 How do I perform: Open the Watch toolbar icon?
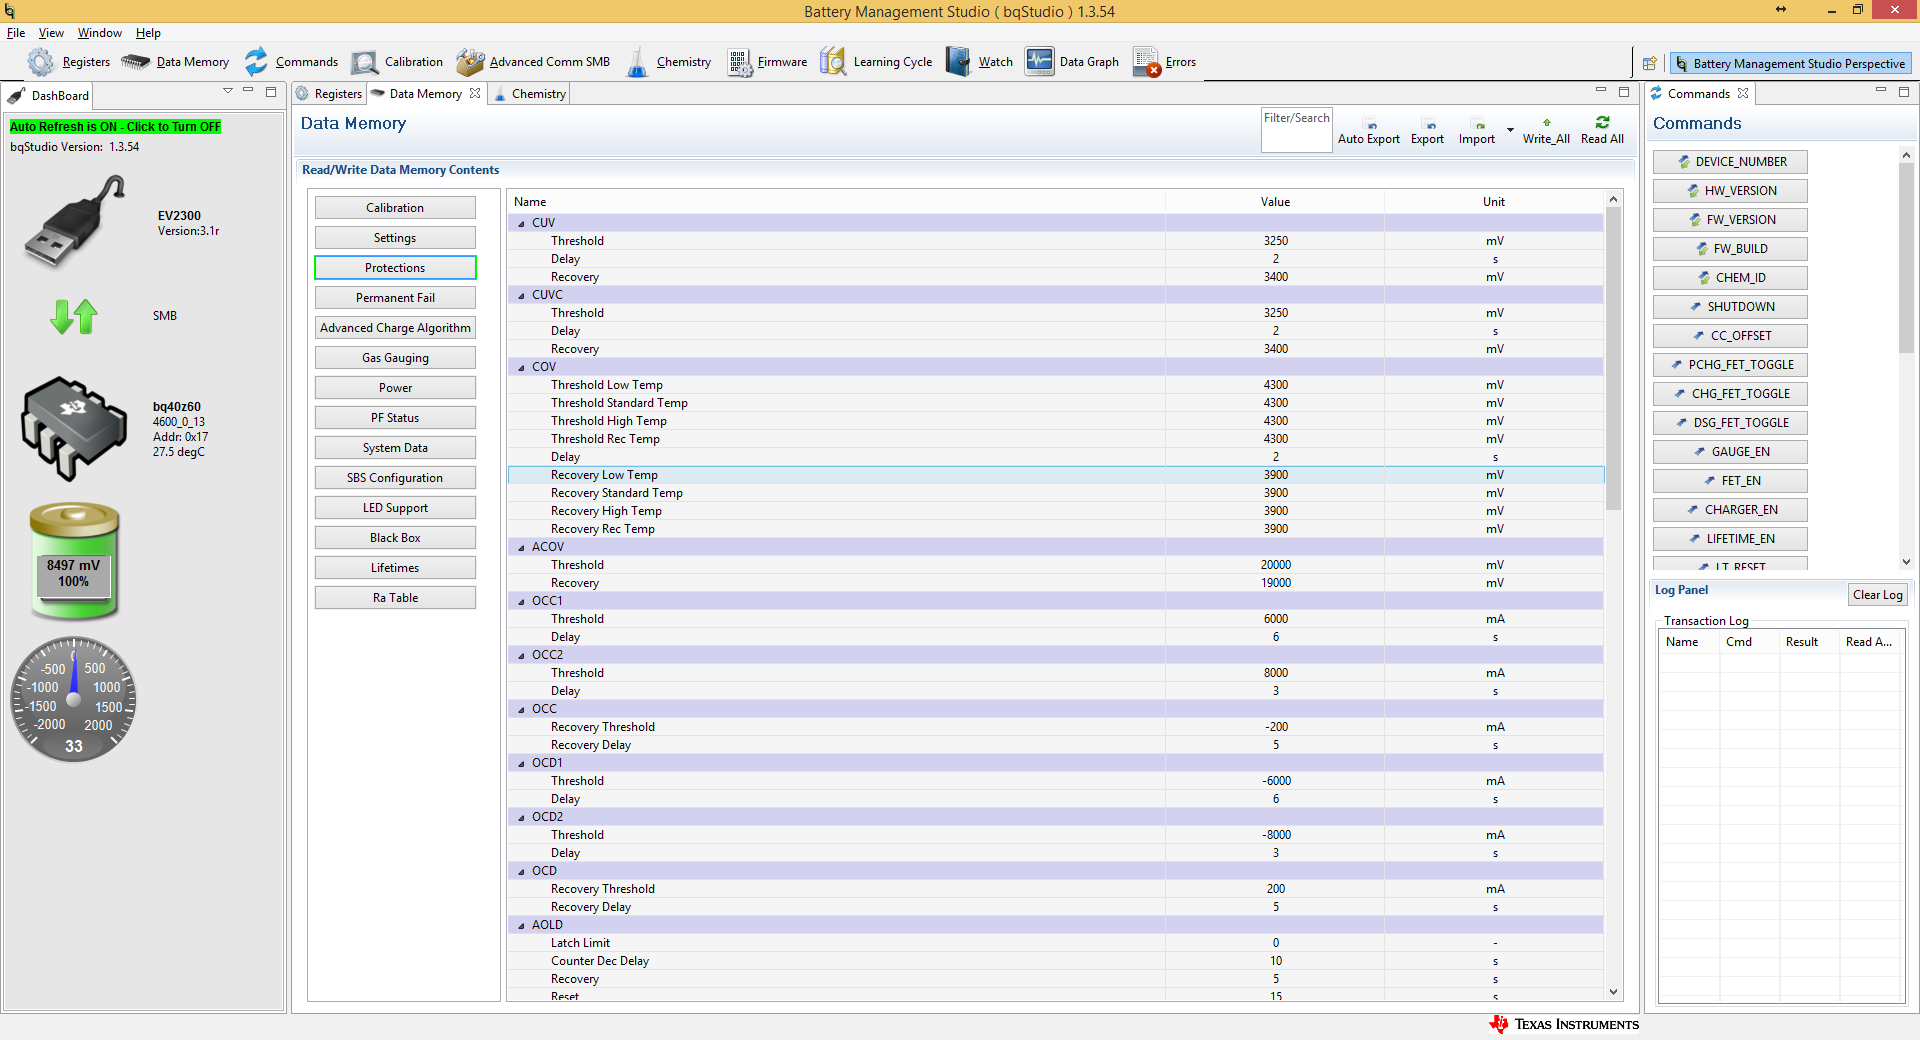(x=958, y=62)
